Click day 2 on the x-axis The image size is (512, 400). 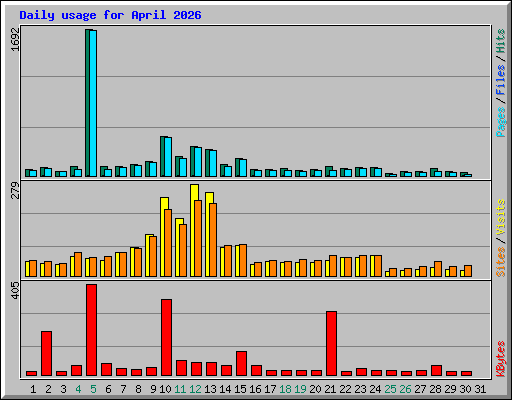(x=48, y=389)
